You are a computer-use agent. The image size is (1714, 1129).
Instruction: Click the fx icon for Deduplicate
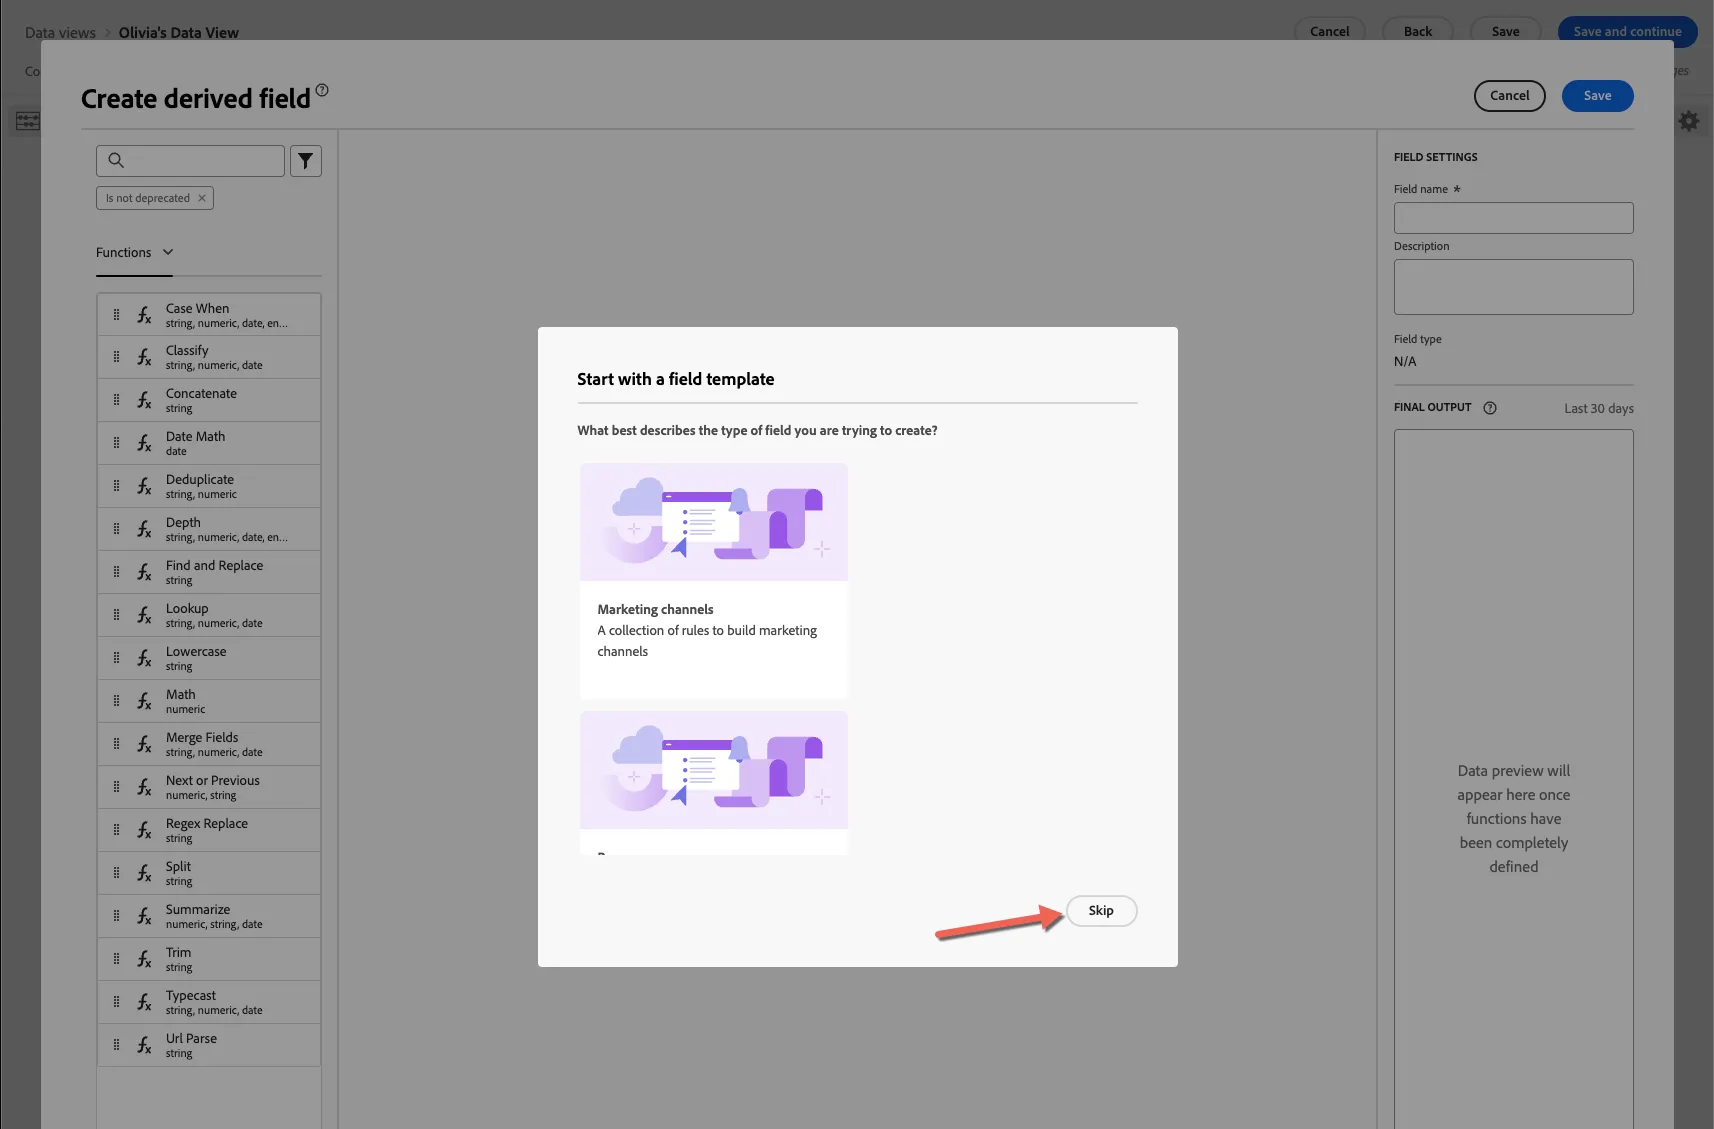tap(144, 486)
